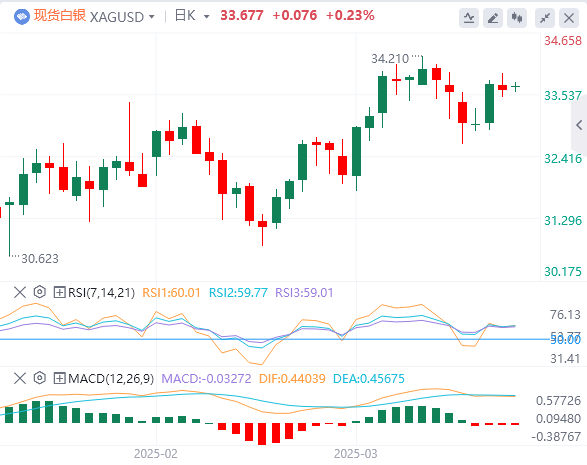
Task: Click the price change +0.076
Action: coord(295,16)
